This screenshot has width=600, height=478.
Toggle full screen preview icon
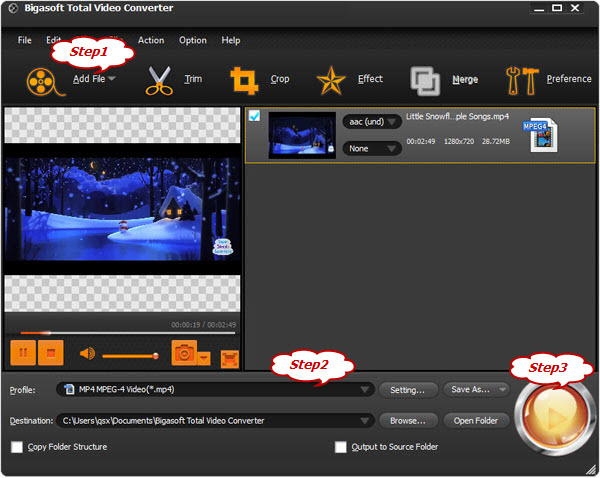(x=230, y=359)
